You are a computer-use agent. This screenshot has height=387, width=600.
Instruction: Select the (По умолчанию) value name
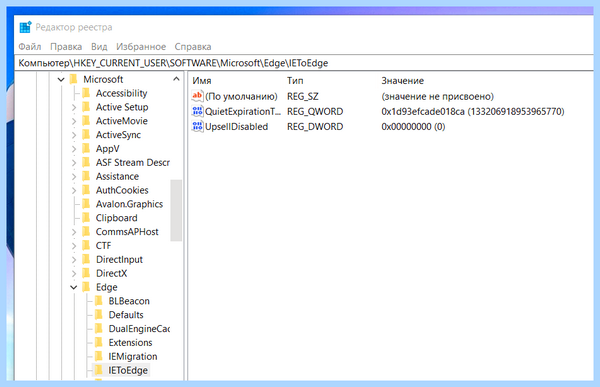(x=241, y=96)
